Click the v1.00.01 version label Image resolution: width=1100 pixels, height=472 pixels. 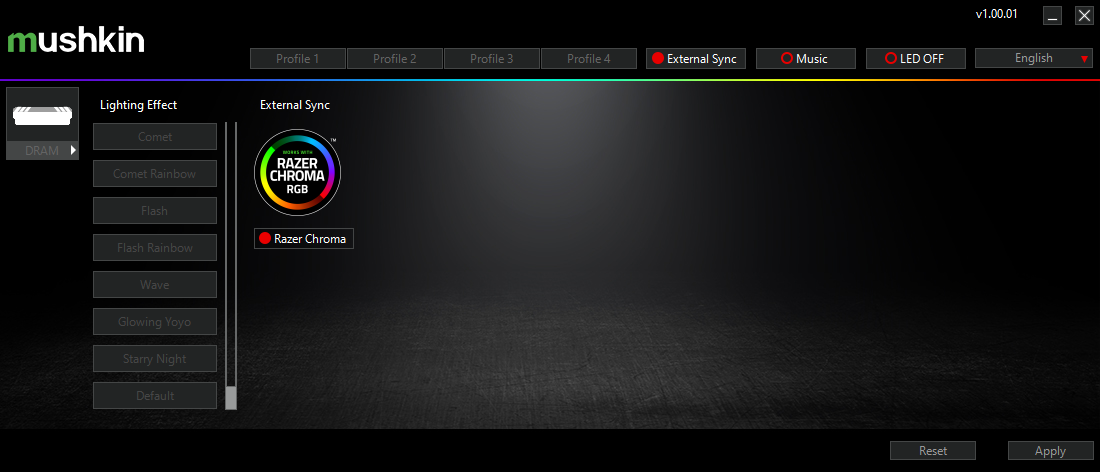pos(996,14)
